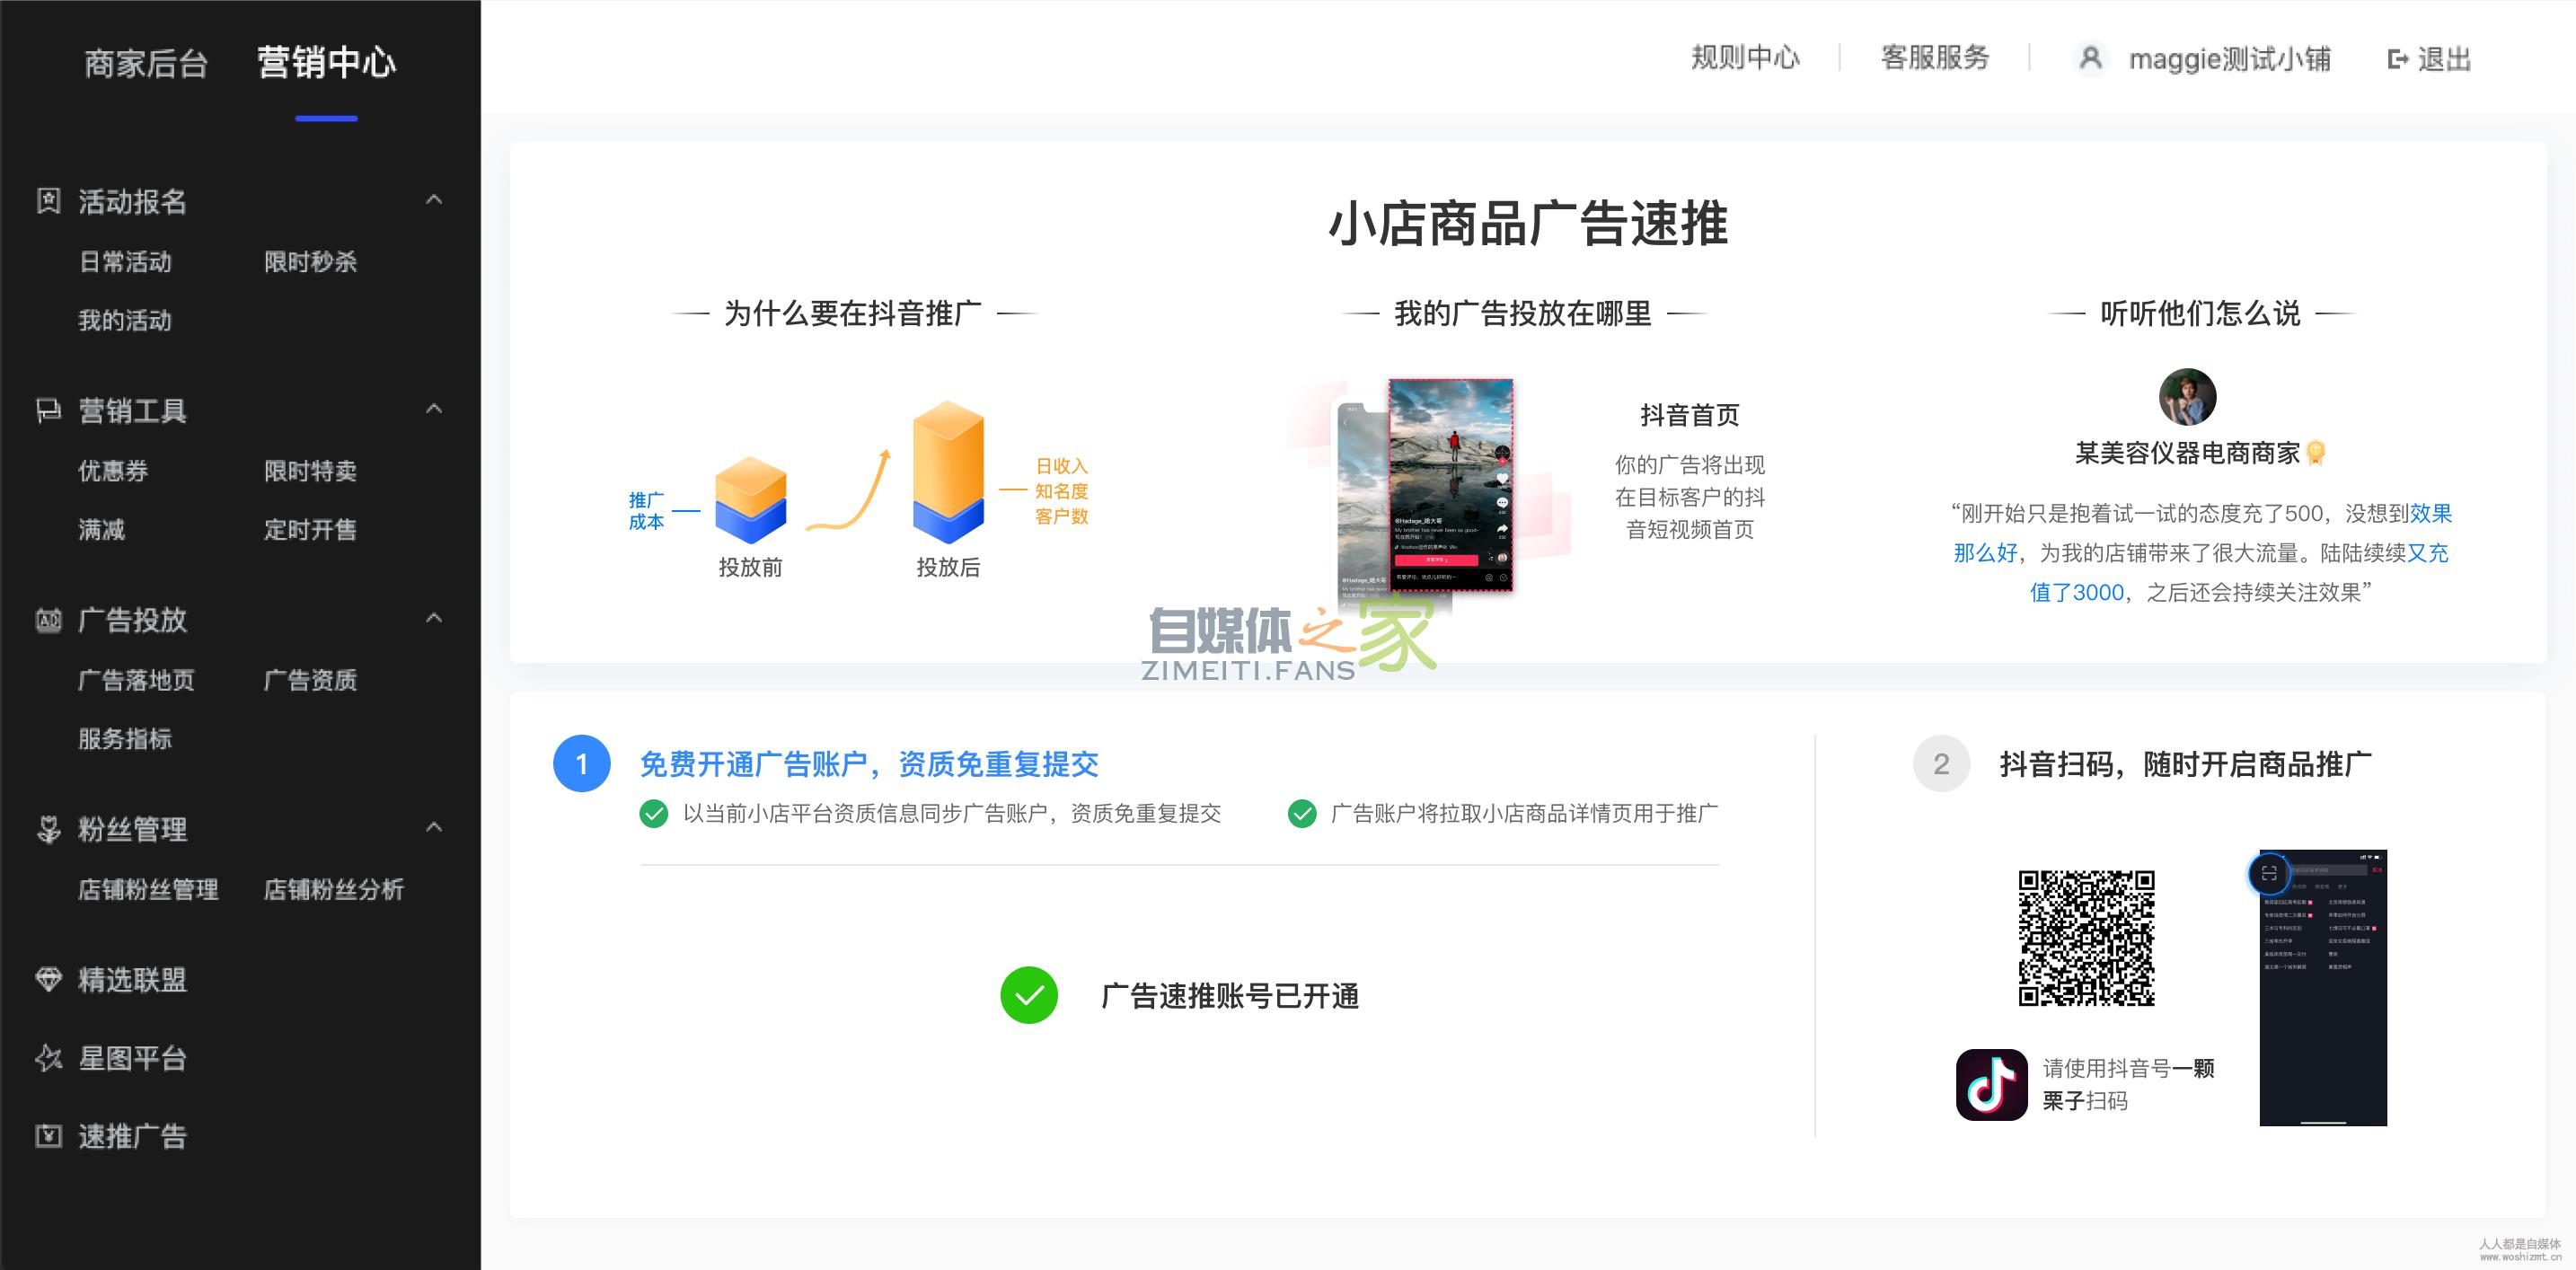Click green check beside 广告账户将拉取小店商品详情页
Viewport: 2576px width, 1270px height.
click(1302, 813)
